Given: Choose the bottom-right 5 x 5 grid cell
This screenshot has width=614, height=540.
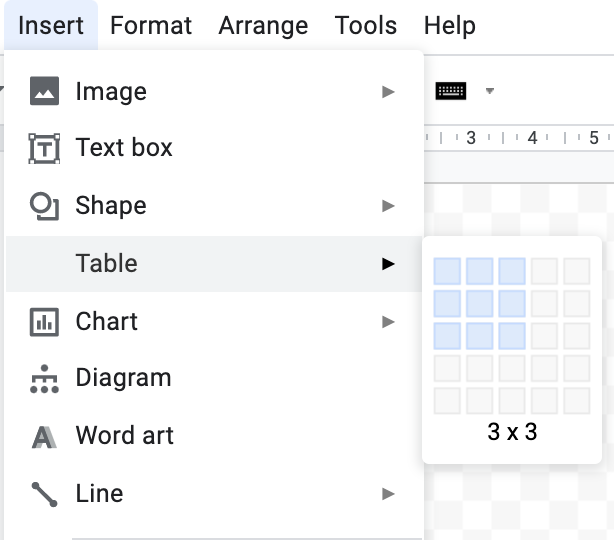Looking at the screenshot, I should (577, 401).
